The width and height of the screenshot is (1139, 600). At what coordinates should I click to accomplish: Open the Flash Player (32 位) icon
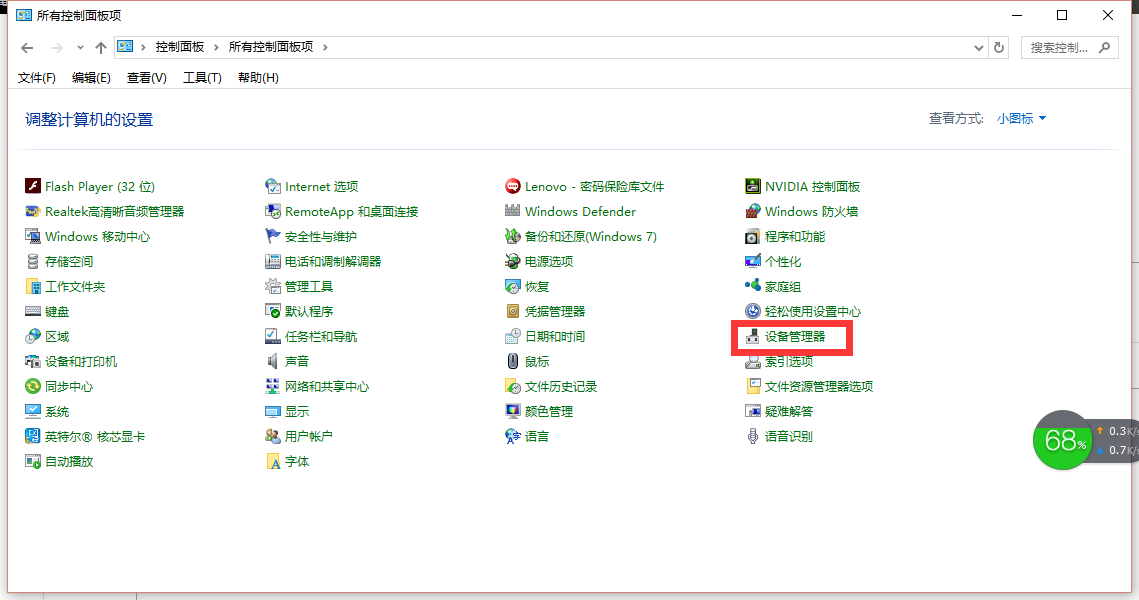click(x=33, y=186)
